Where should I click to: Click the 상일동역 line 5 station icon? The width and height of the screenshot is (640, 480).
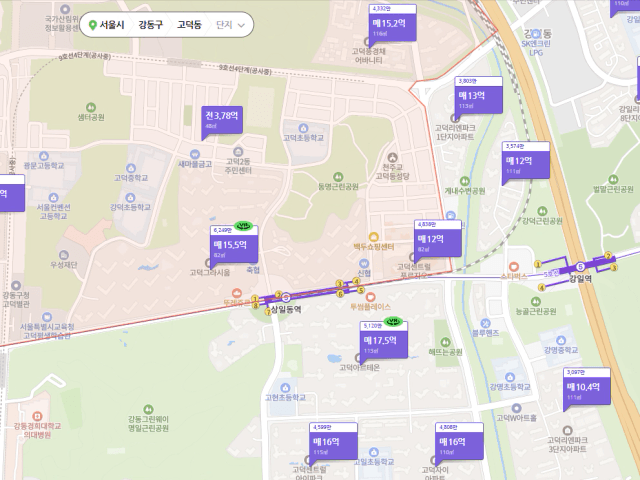(x=286, y=297)
